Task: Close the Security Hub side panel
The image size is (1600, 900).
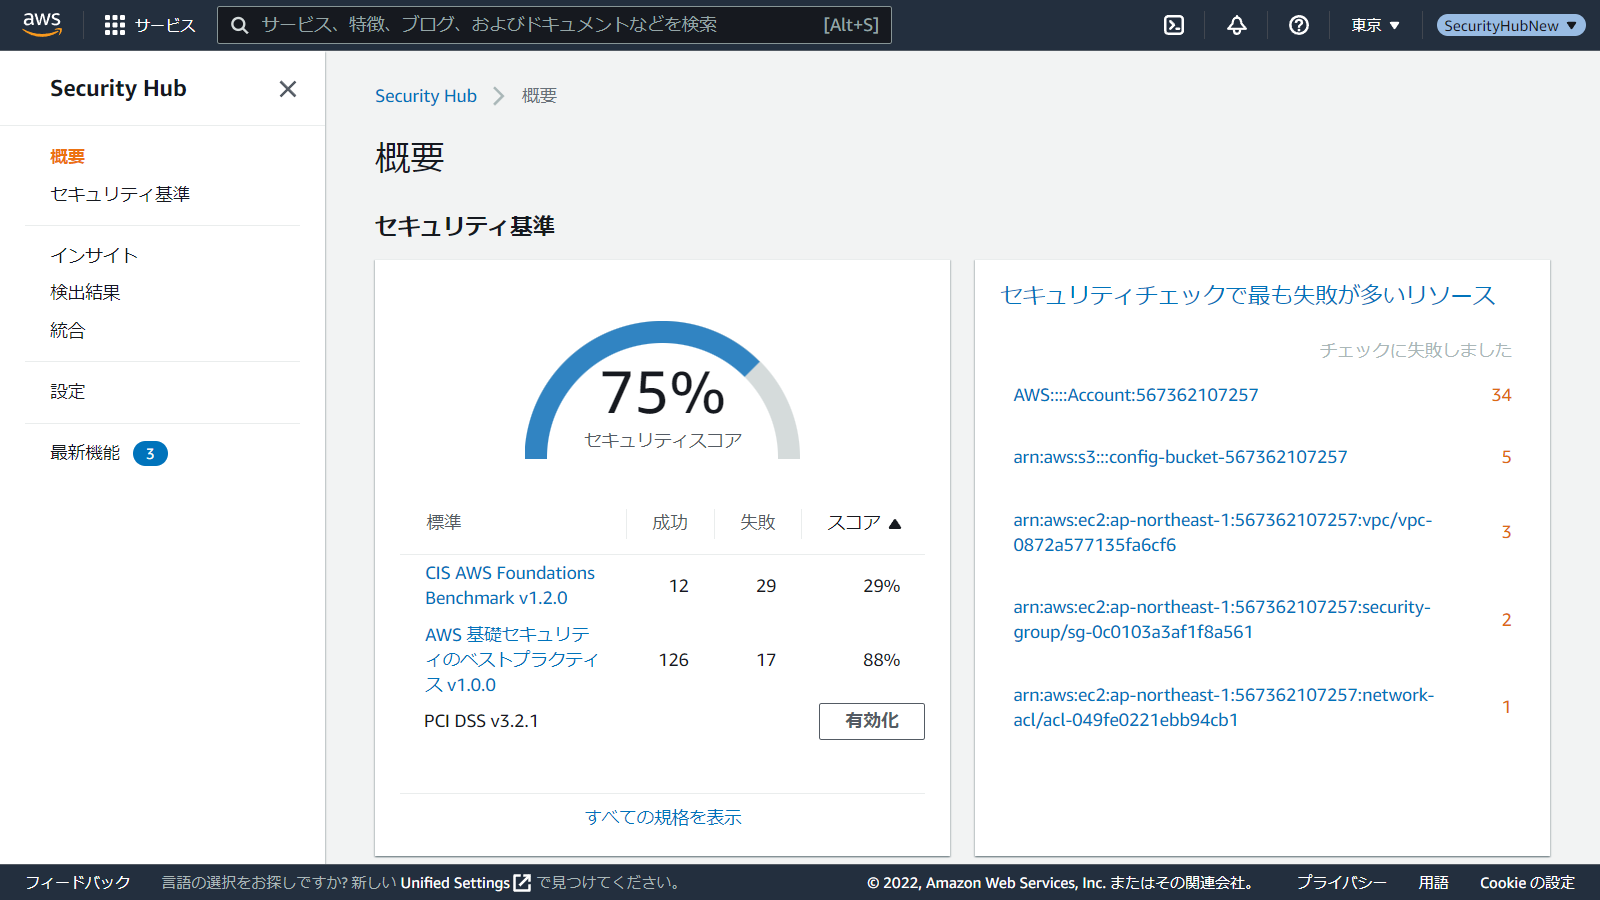Action: (288, 89)
